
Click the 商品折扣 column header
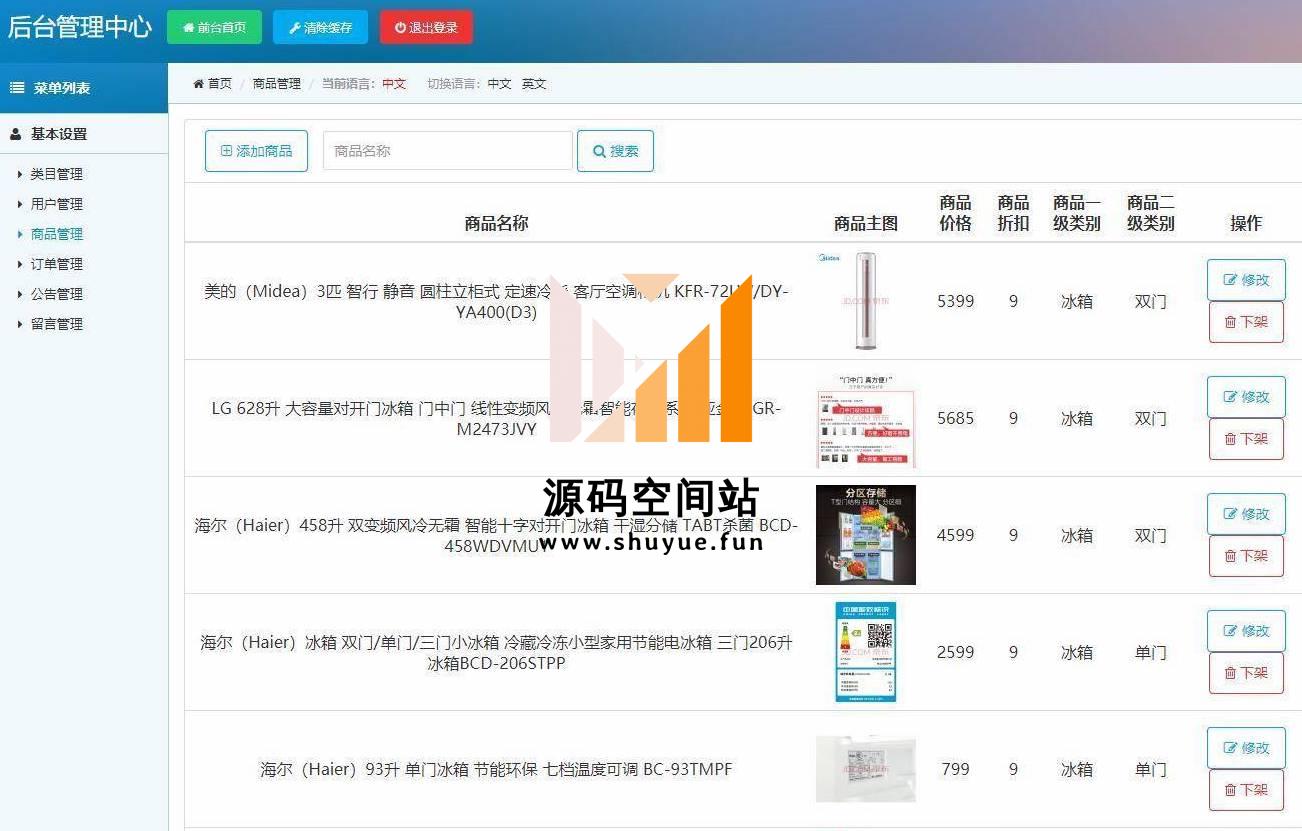1013,213
